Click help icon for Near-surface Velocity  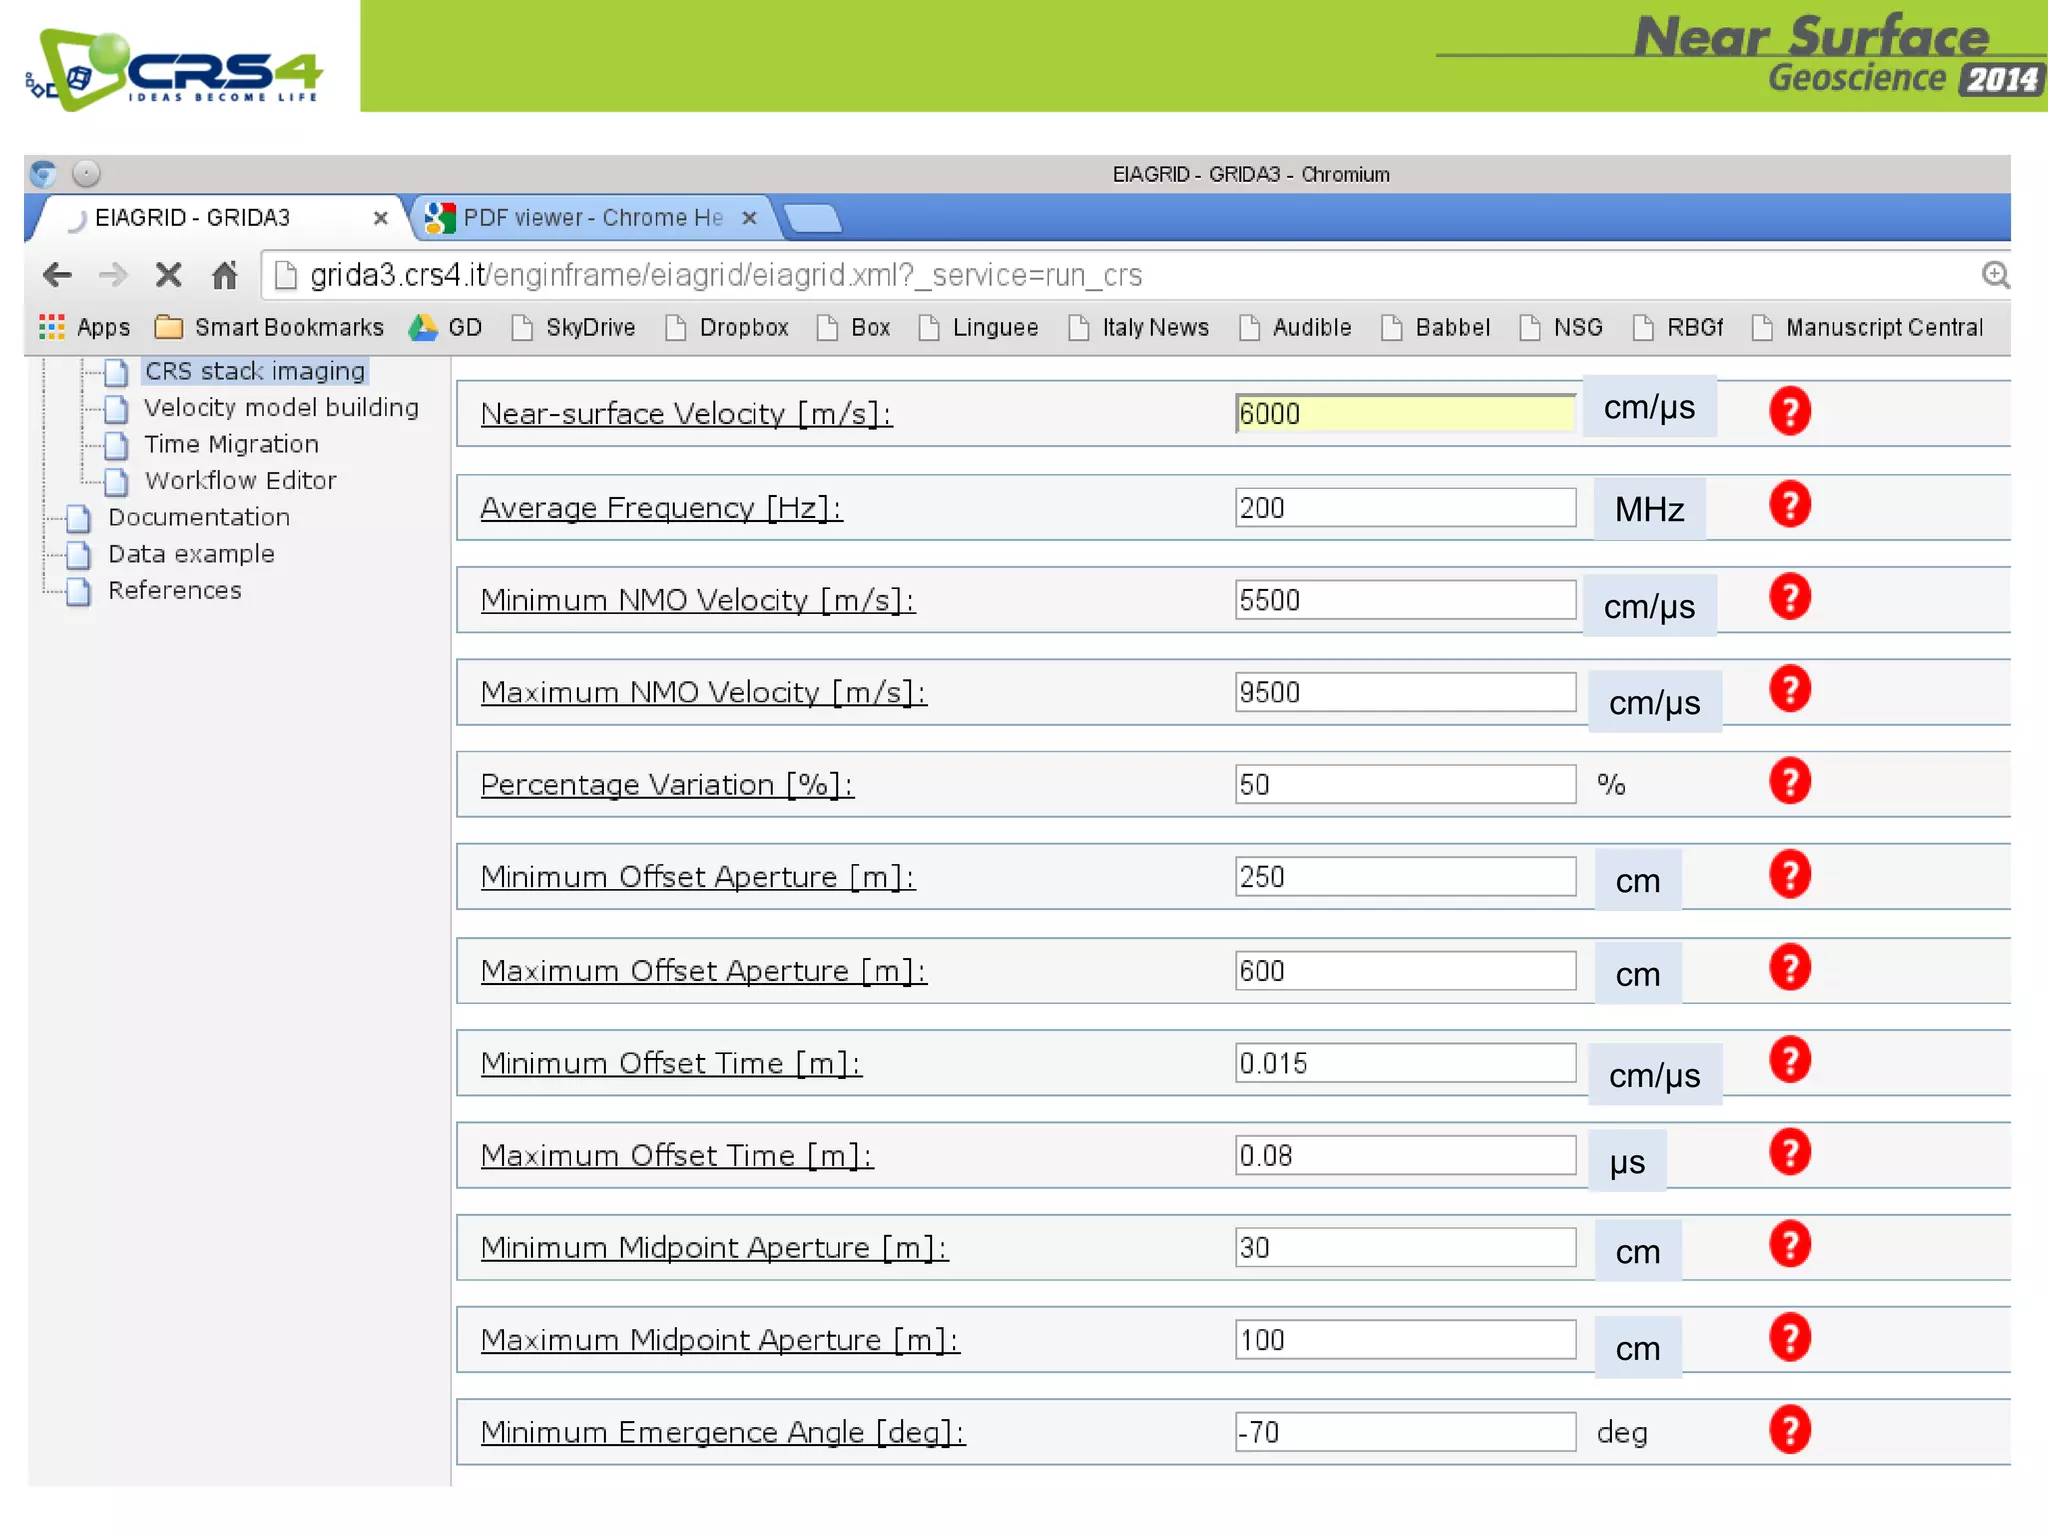click(1789, 411)
